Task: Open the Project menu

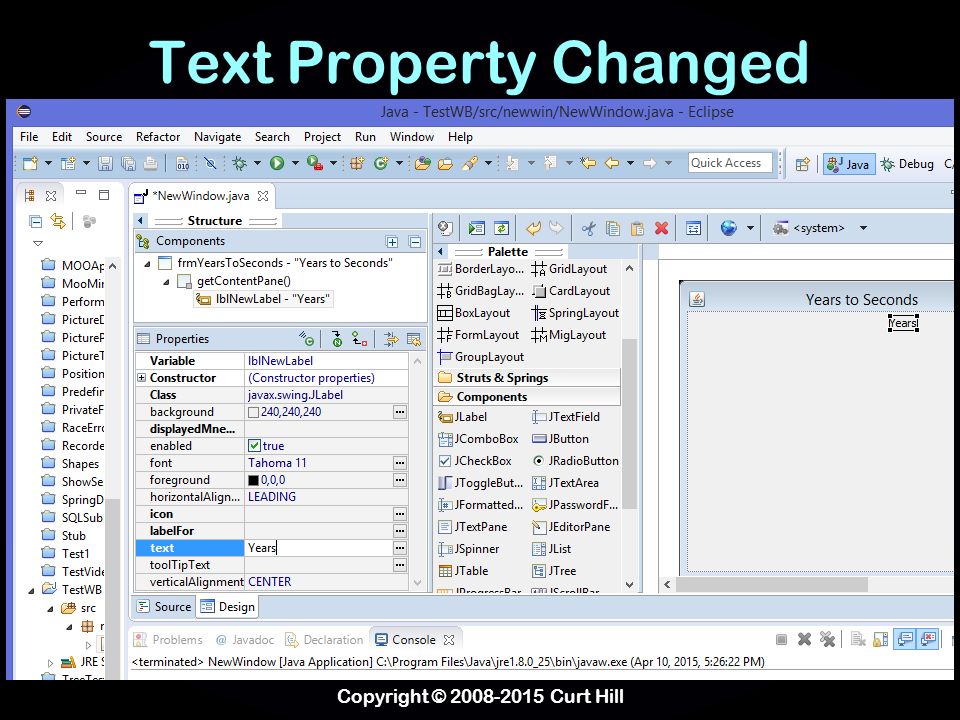Action: (322, 137)
